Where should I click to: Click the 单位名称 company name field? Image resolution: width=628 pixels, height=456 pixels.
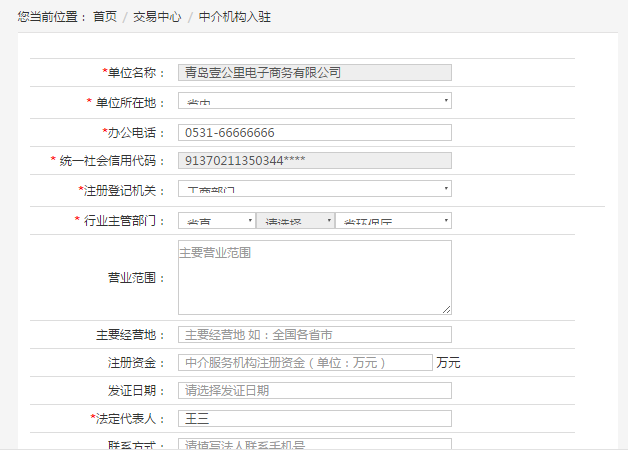pyautogui.click(x=314, y=73)
